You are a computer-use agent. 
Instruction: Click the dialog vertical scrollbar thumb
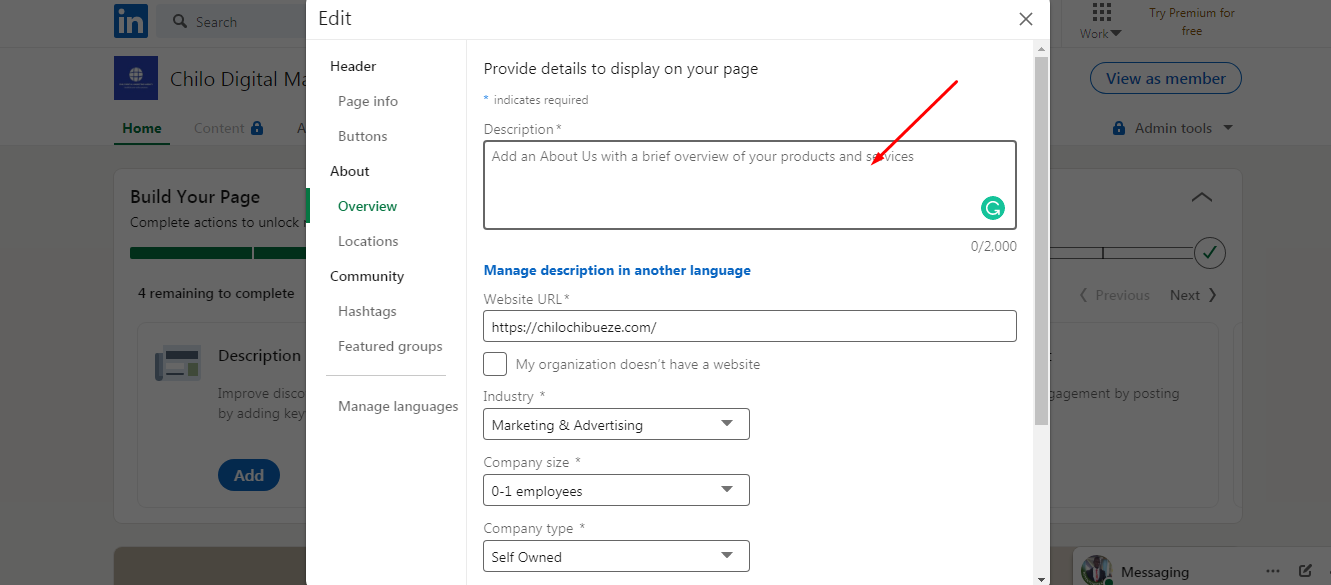coord(1041,240)
